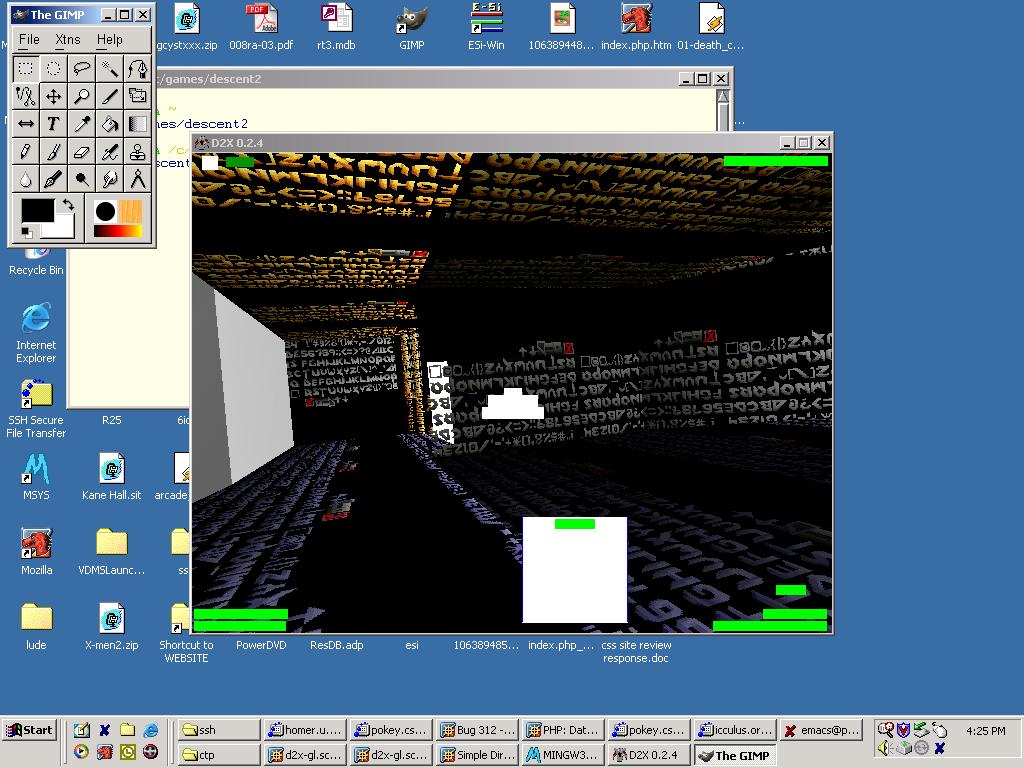Click the white background color swatch
This screenshot has height=768, width=1024.
tap(63, 229)
